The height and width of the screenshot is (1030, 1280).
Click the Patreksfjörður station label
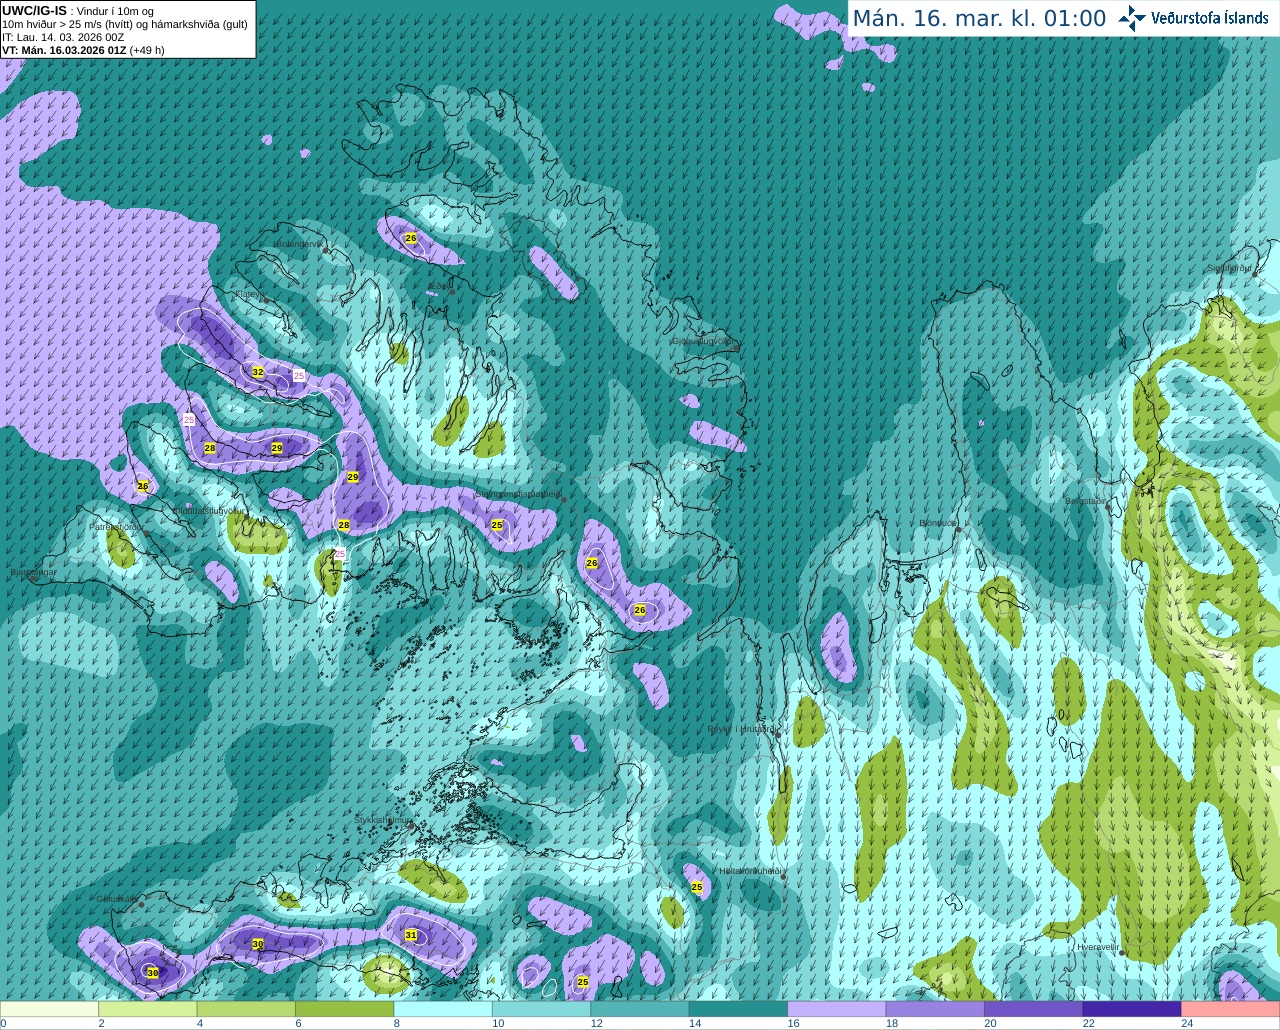pyautogui.click(x=115, y=526)
